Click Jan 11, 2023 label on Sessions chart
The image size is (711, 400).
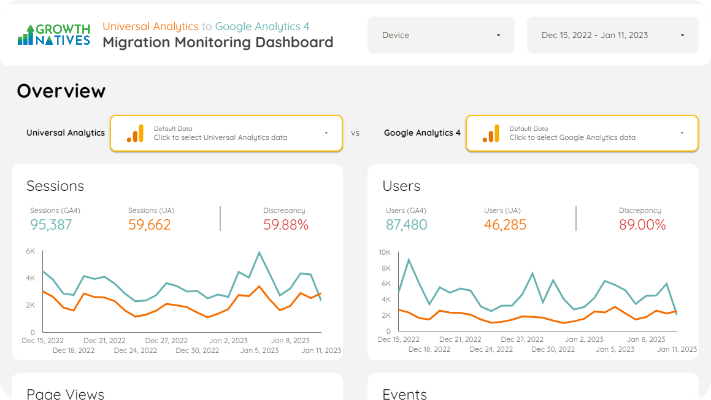pos(321,350)
